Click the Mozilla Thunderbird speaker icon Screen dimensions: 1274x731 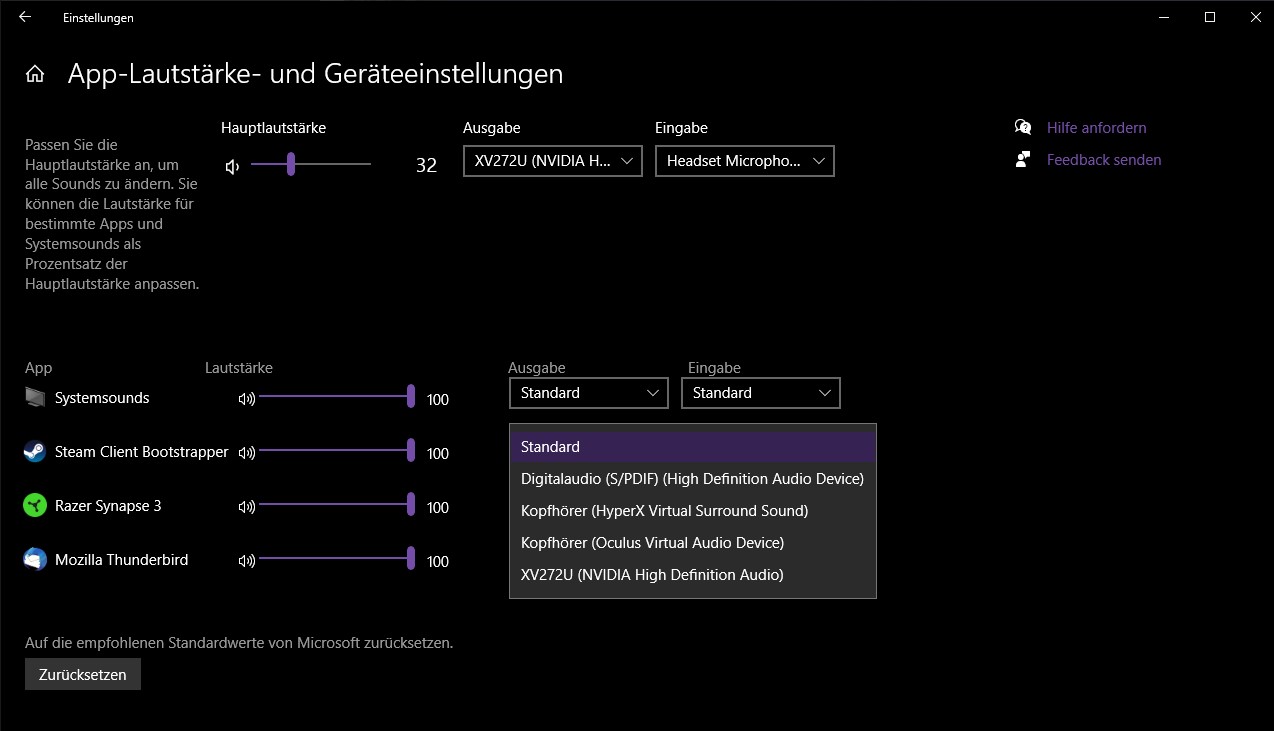tap(246, 561)
